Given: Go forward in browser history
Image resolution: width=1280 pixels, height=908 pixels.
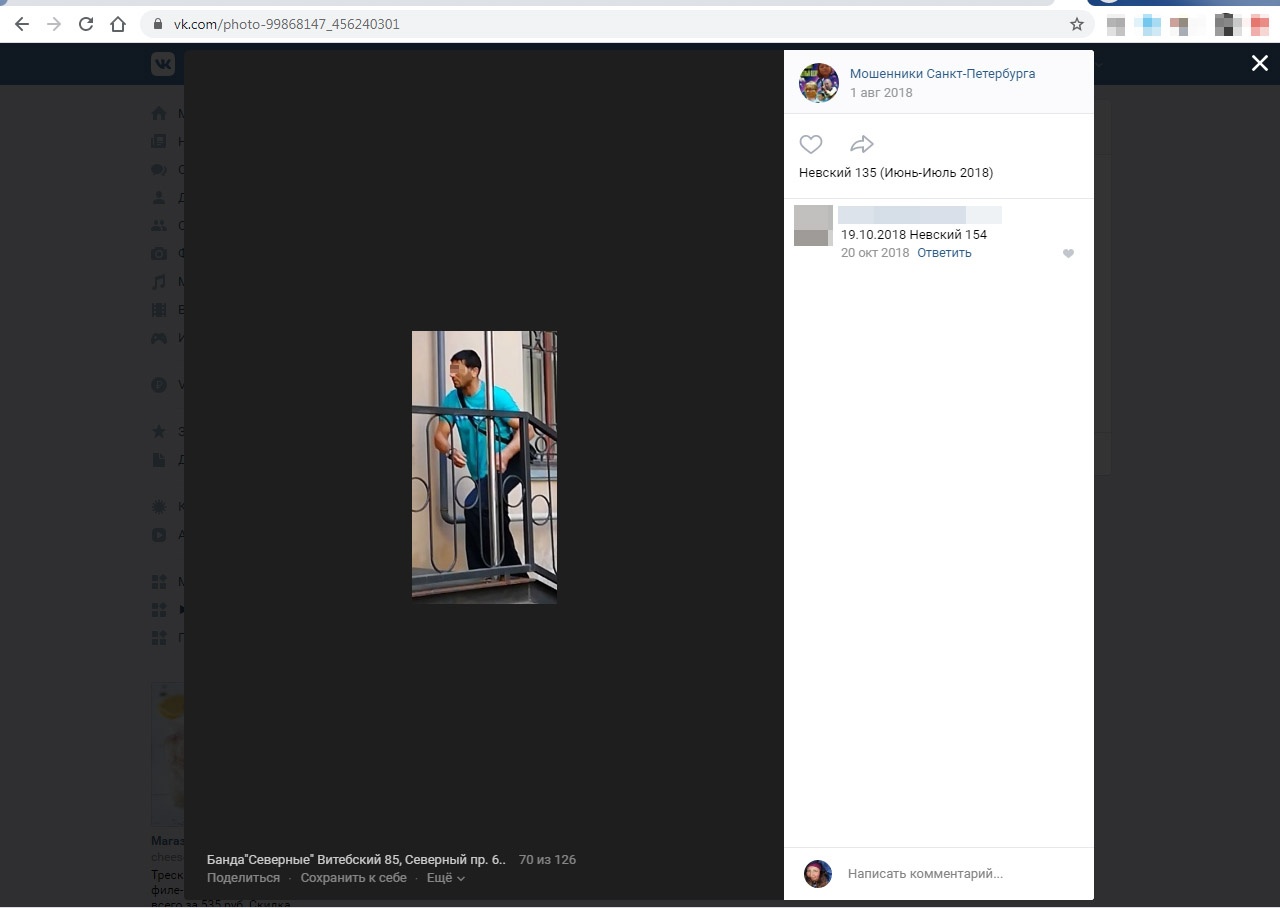Looking at the screenshot, I should pos(54,24).
